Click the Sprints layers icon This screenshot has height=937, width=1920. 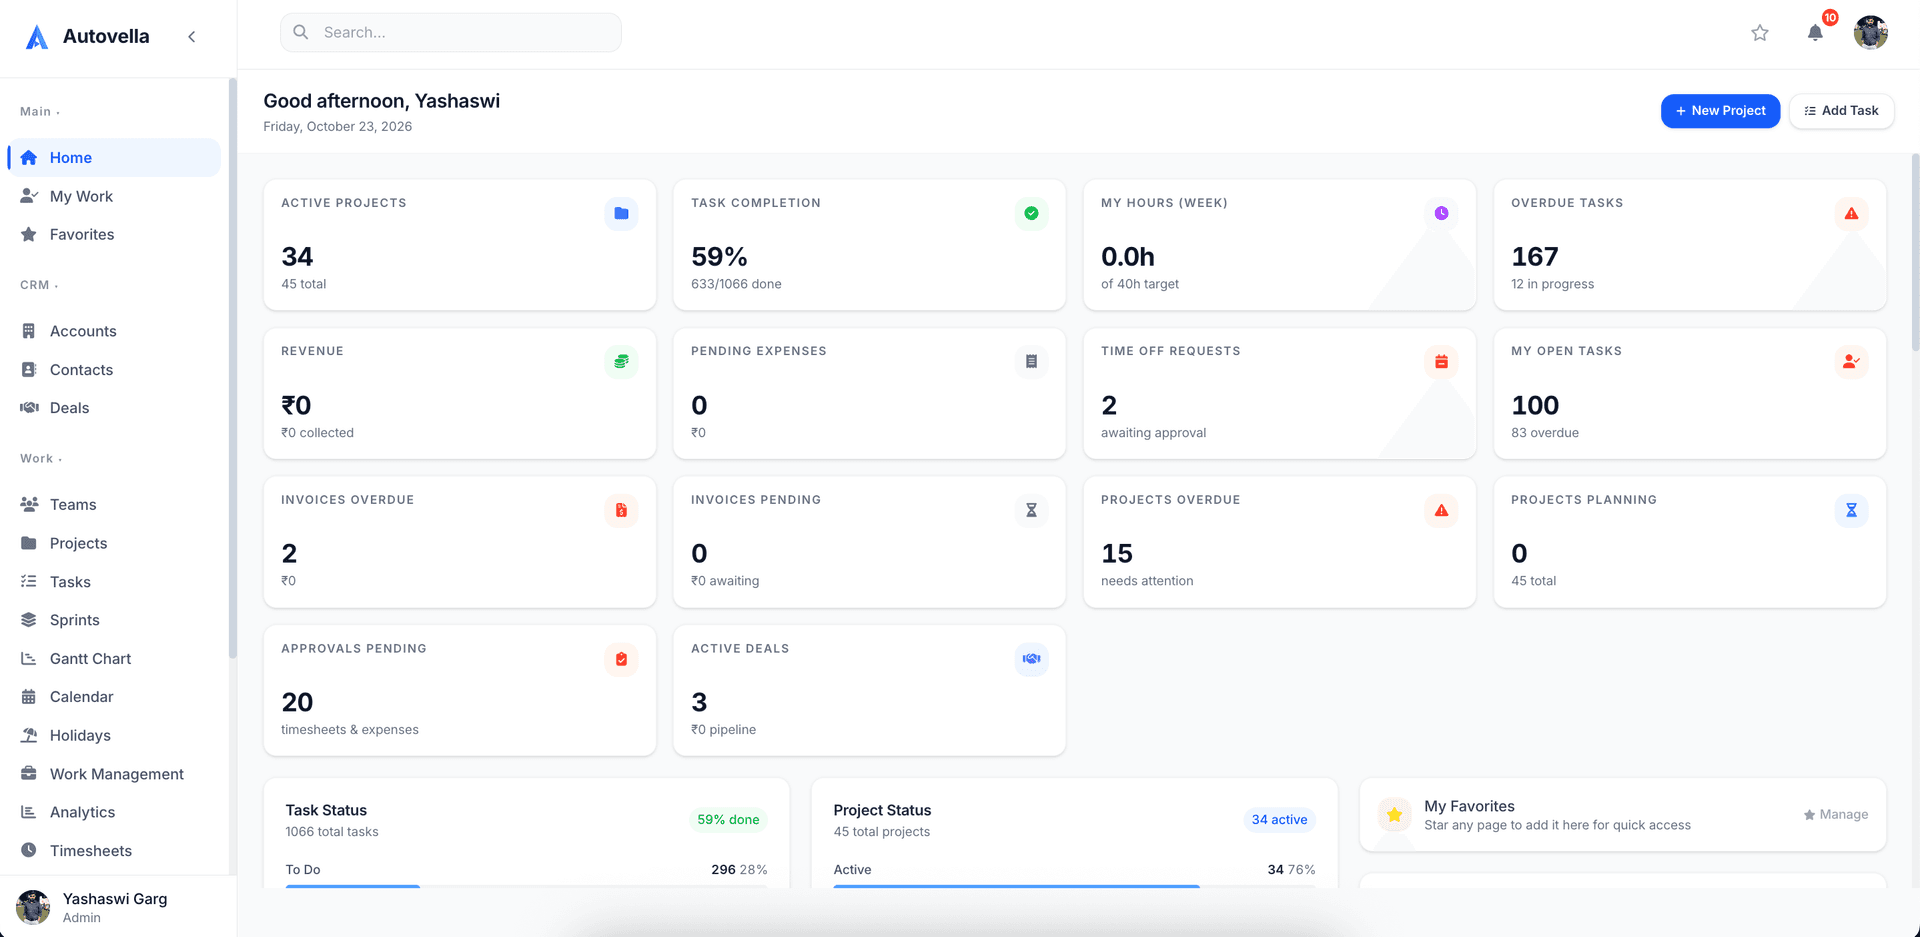[x=29, y=620]
